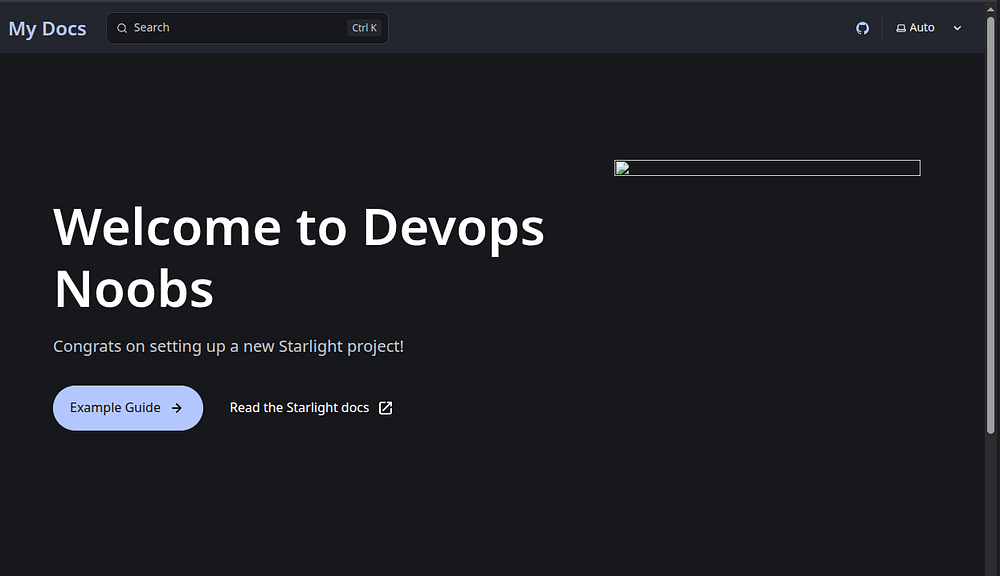
Task: Open the Auto theme dropdown
Action: [x=929, y=28]
